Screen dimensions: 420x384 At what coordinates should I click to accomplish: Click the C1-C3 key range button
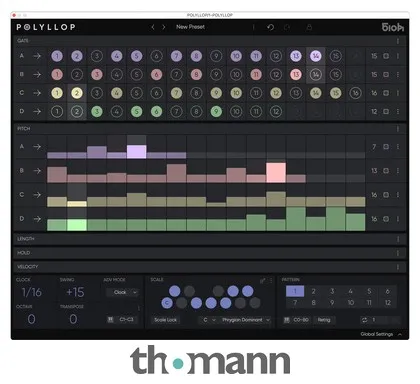(122, 319)
